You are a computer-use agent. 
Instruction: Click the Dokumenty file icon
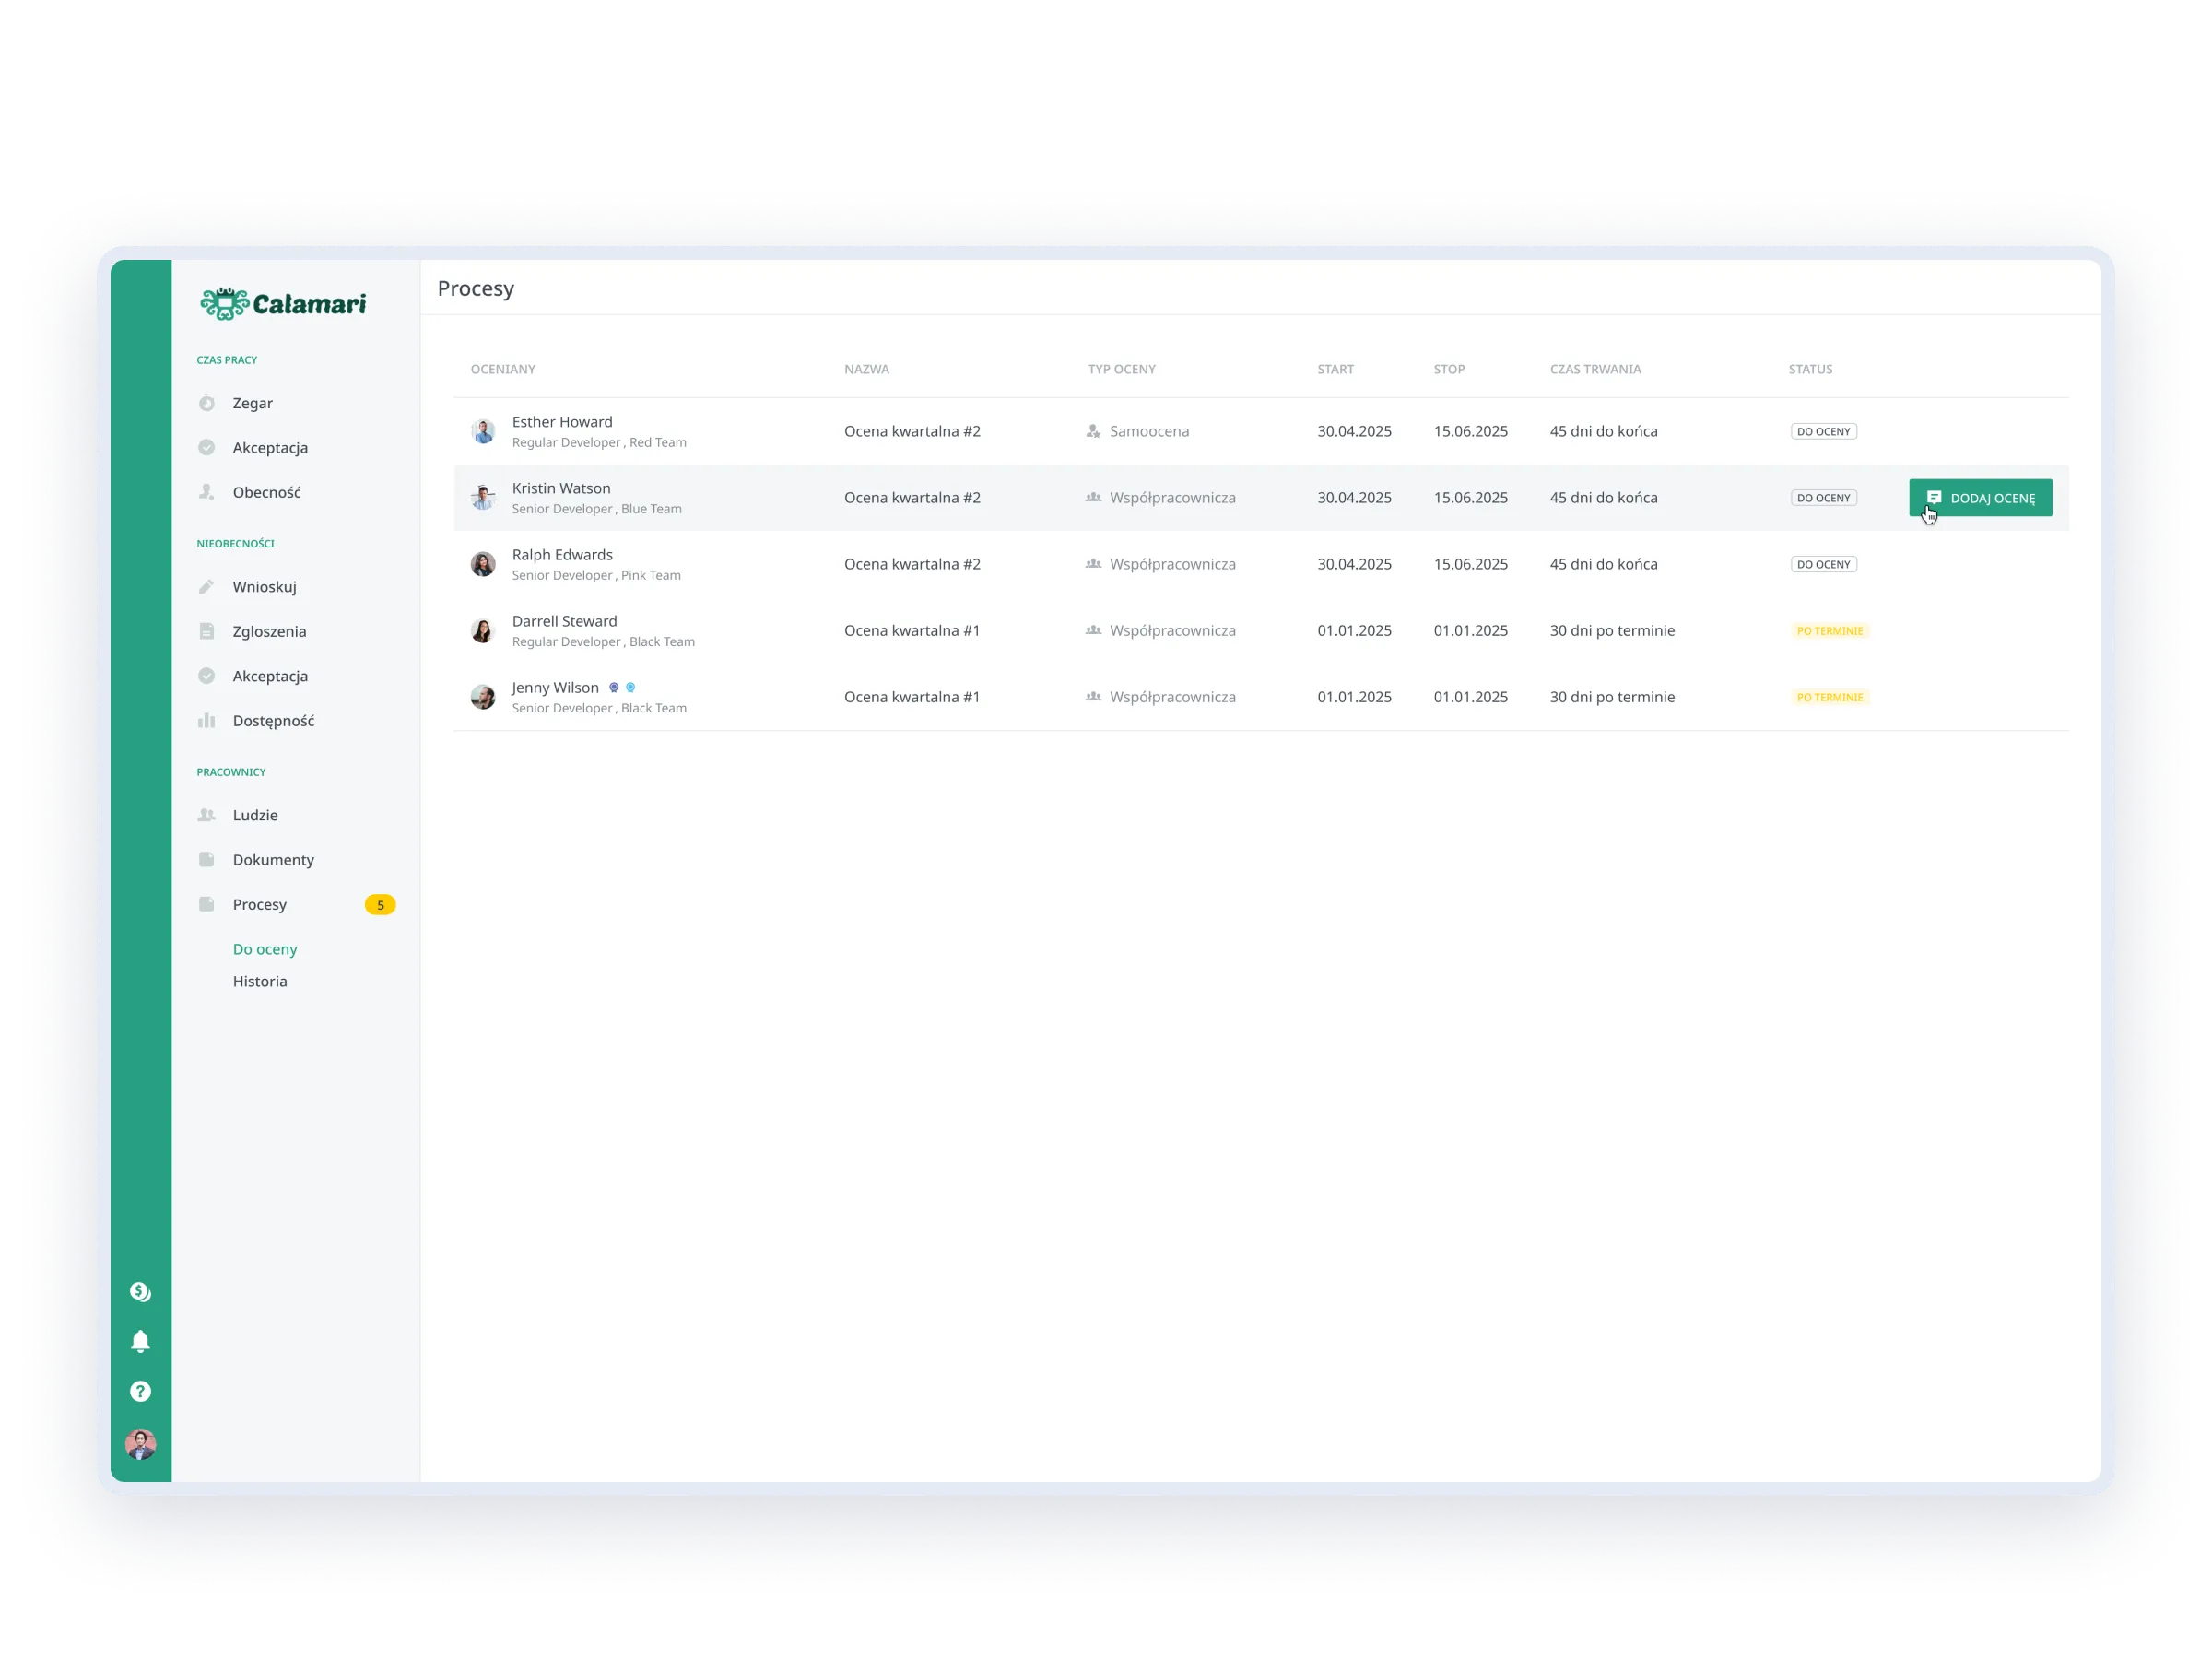click(207, 859)
